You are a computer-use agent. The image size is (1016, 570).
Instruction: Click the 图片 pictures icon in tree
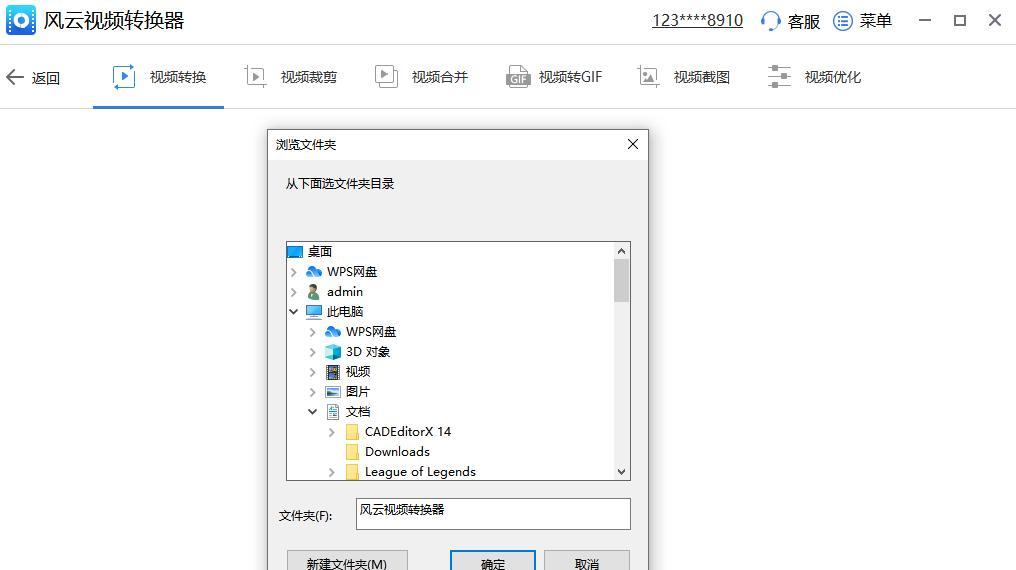coord(333,392)
